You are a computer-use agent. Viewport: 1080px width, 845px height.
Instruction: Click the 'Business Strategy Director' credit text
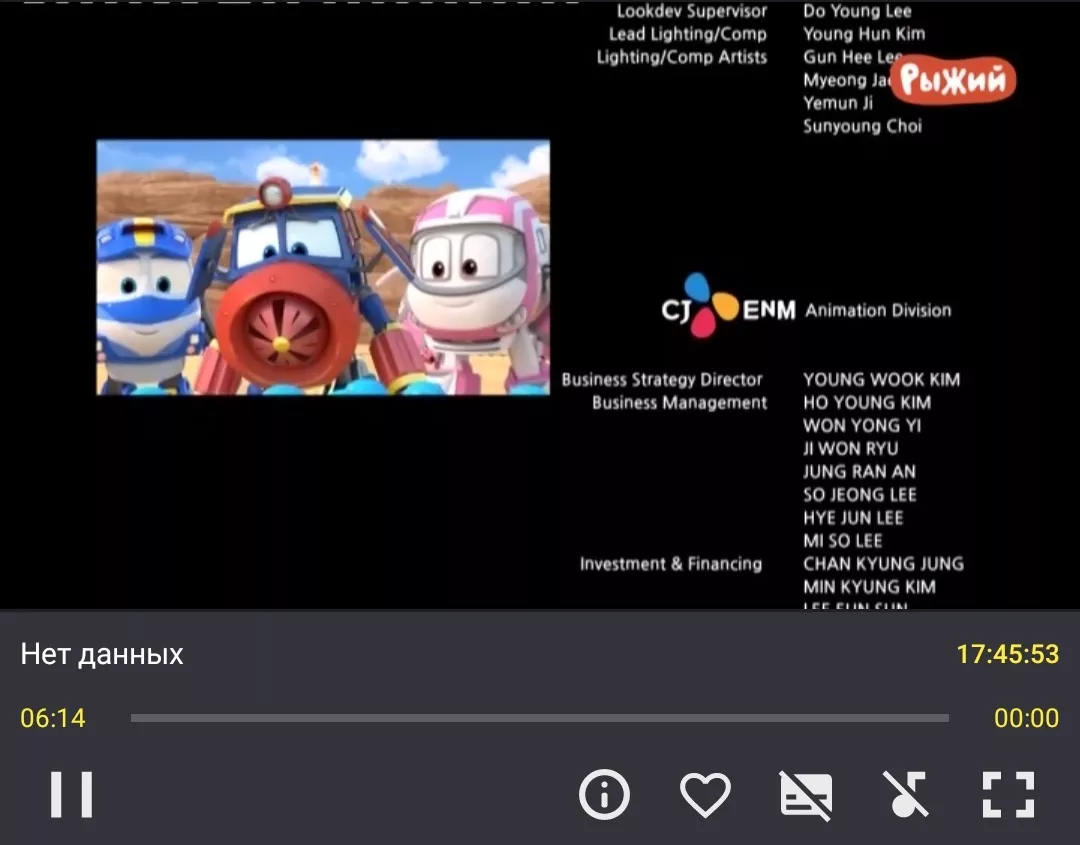pos(662,379)
